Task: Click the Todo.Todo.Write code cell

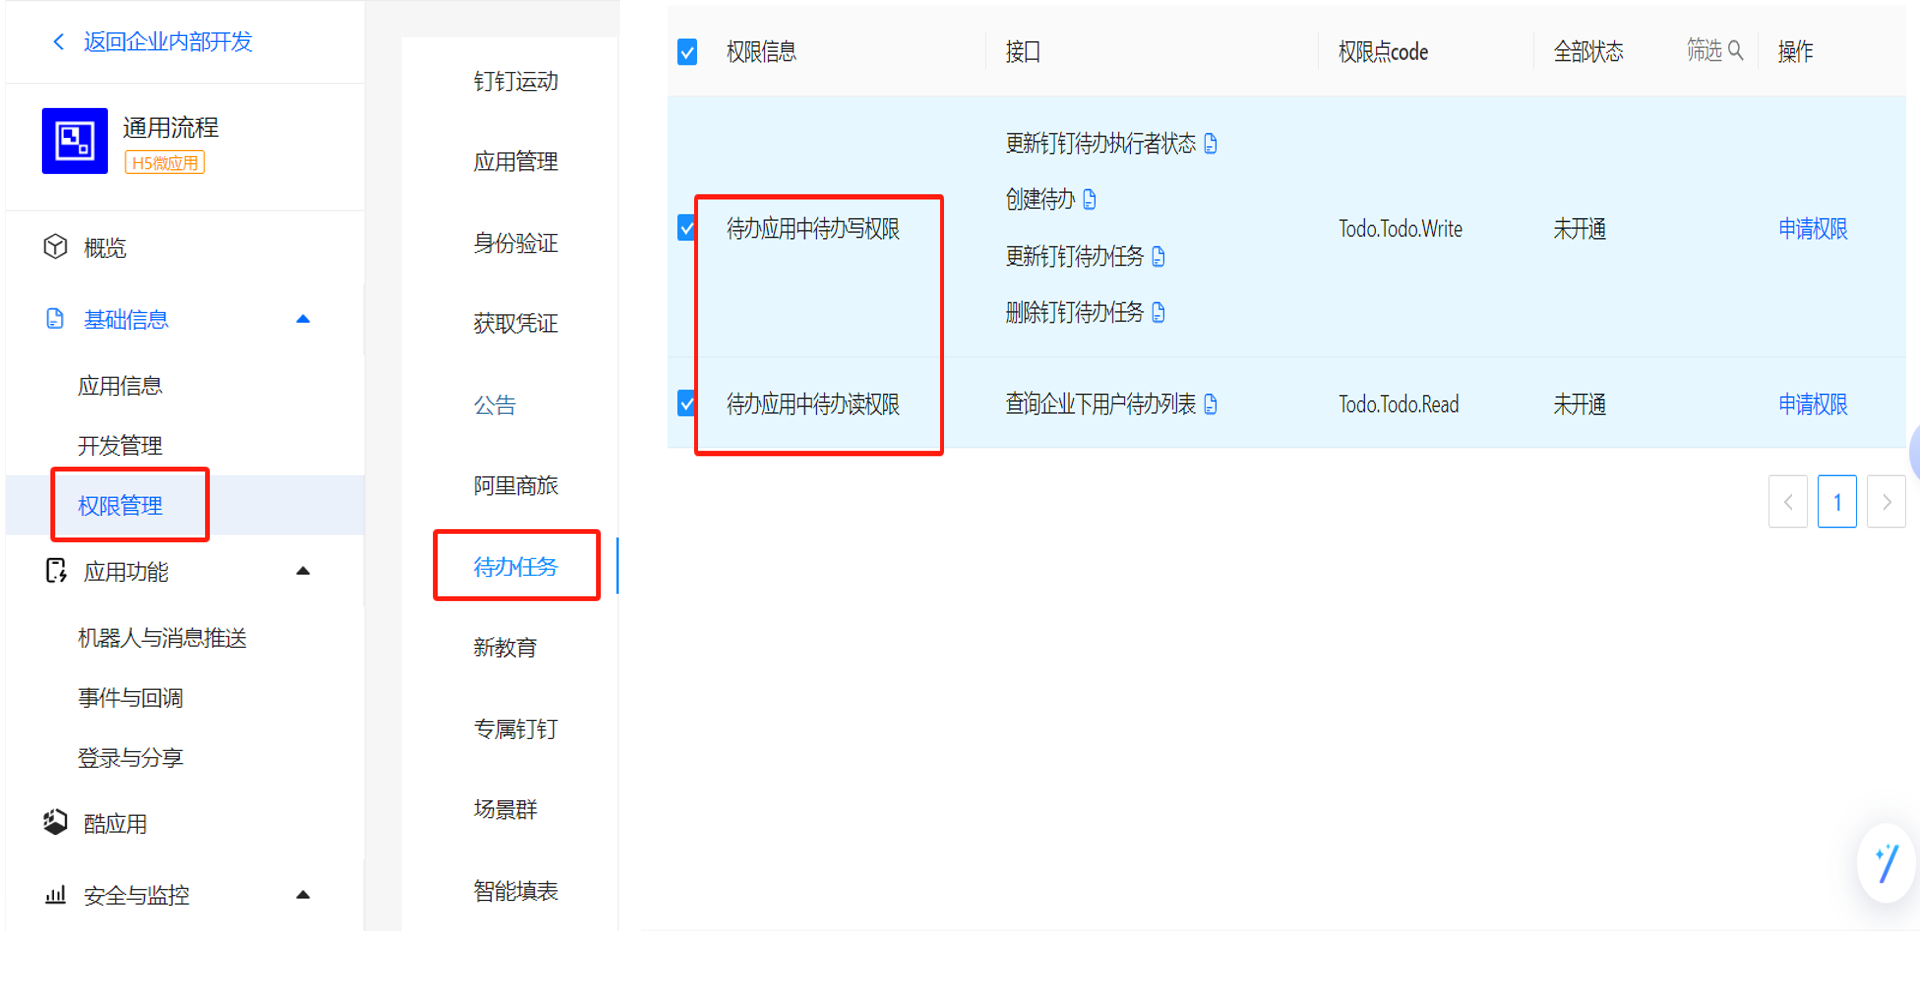Action: point(1400,229)
